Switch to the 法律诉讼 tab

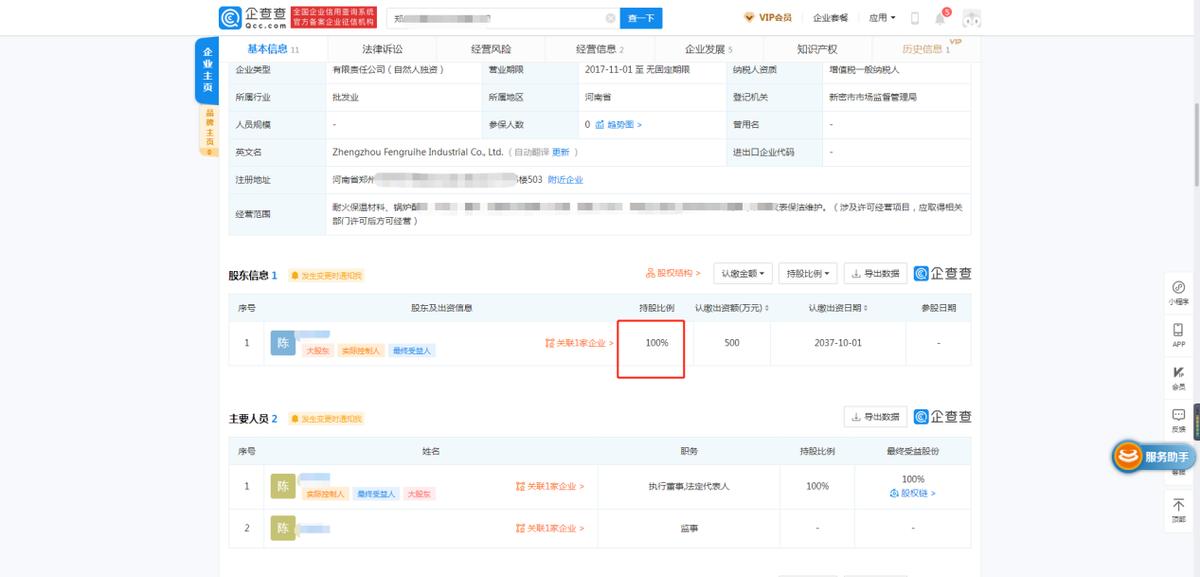380,47
